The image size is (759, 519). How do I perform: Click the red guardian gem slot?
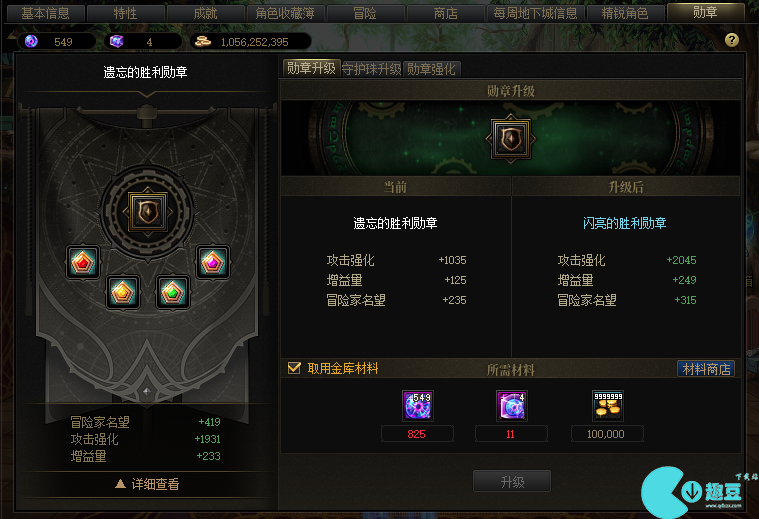pyautogui.click(x=83, y=262)
